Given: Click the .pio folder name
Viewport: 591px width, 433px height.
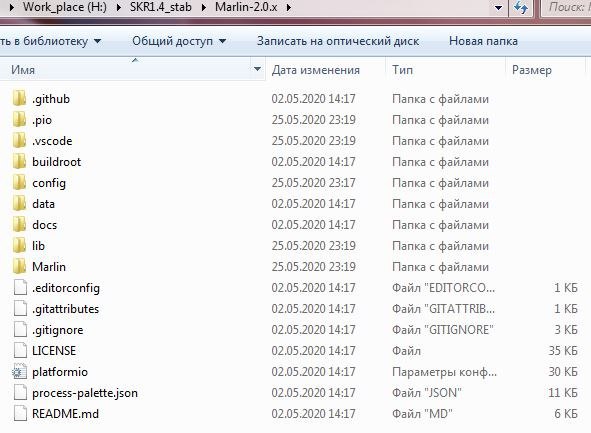Looking at the screenshot, I should [42, 120].
